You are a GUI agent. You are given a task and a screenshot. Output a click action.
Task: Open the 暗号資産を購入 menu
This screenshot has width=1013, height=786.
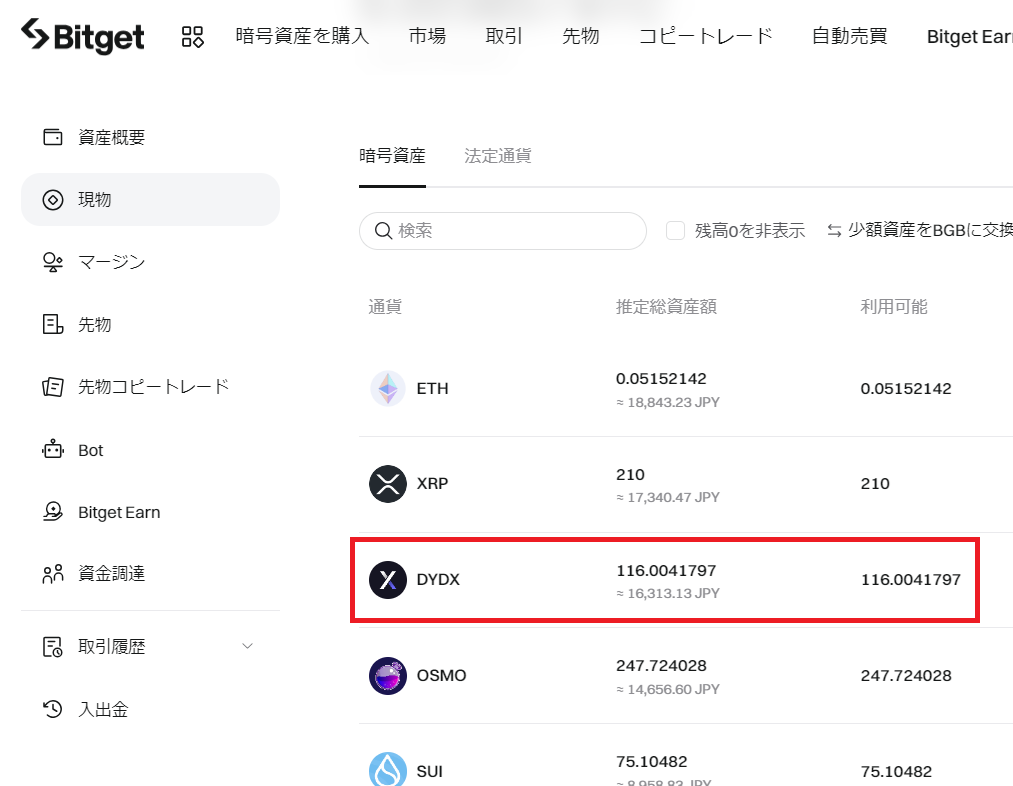pos(302,36)
